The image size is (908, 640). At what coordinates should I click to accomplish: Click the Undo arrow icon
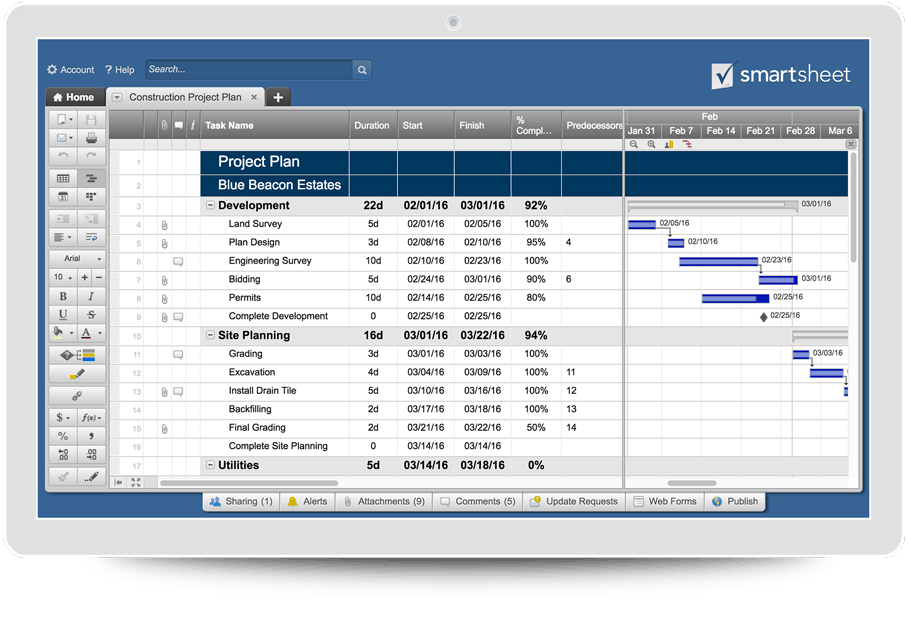click(63, 156)
